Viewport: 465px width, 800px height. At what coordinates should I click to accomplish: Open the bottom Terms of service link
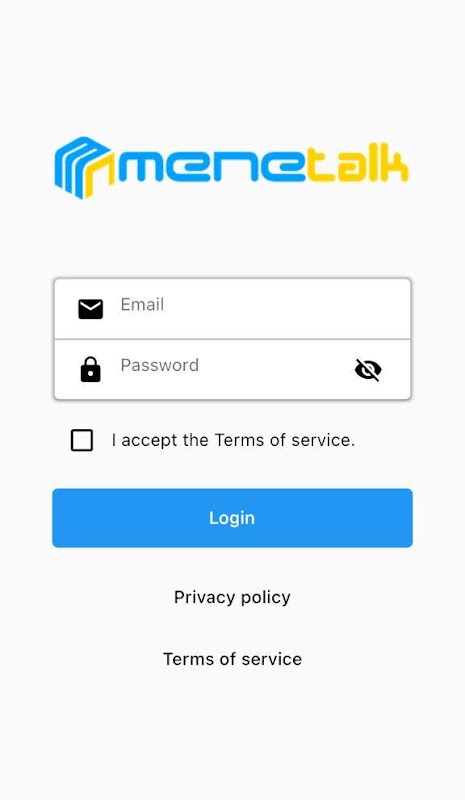click(232, 659)
